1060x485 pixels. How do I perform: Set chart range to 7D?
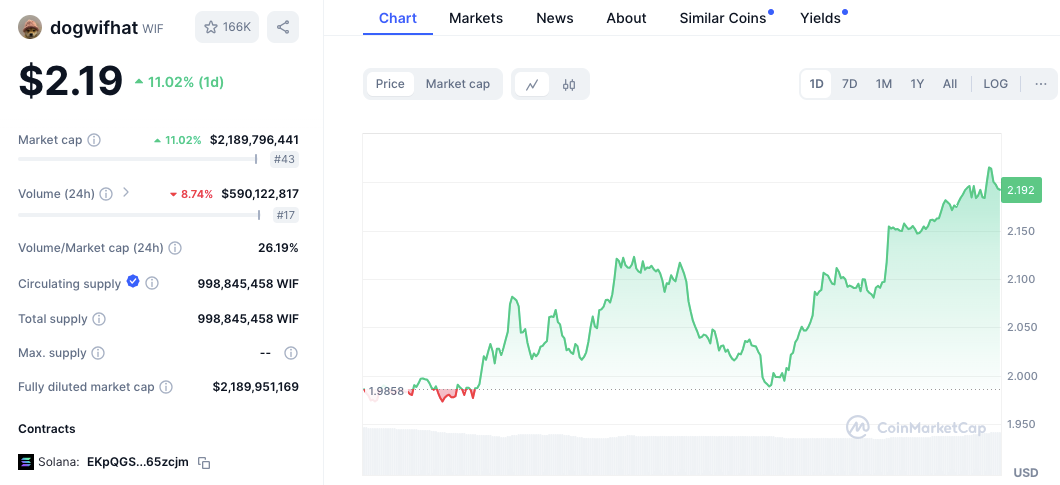click(849, 84)
